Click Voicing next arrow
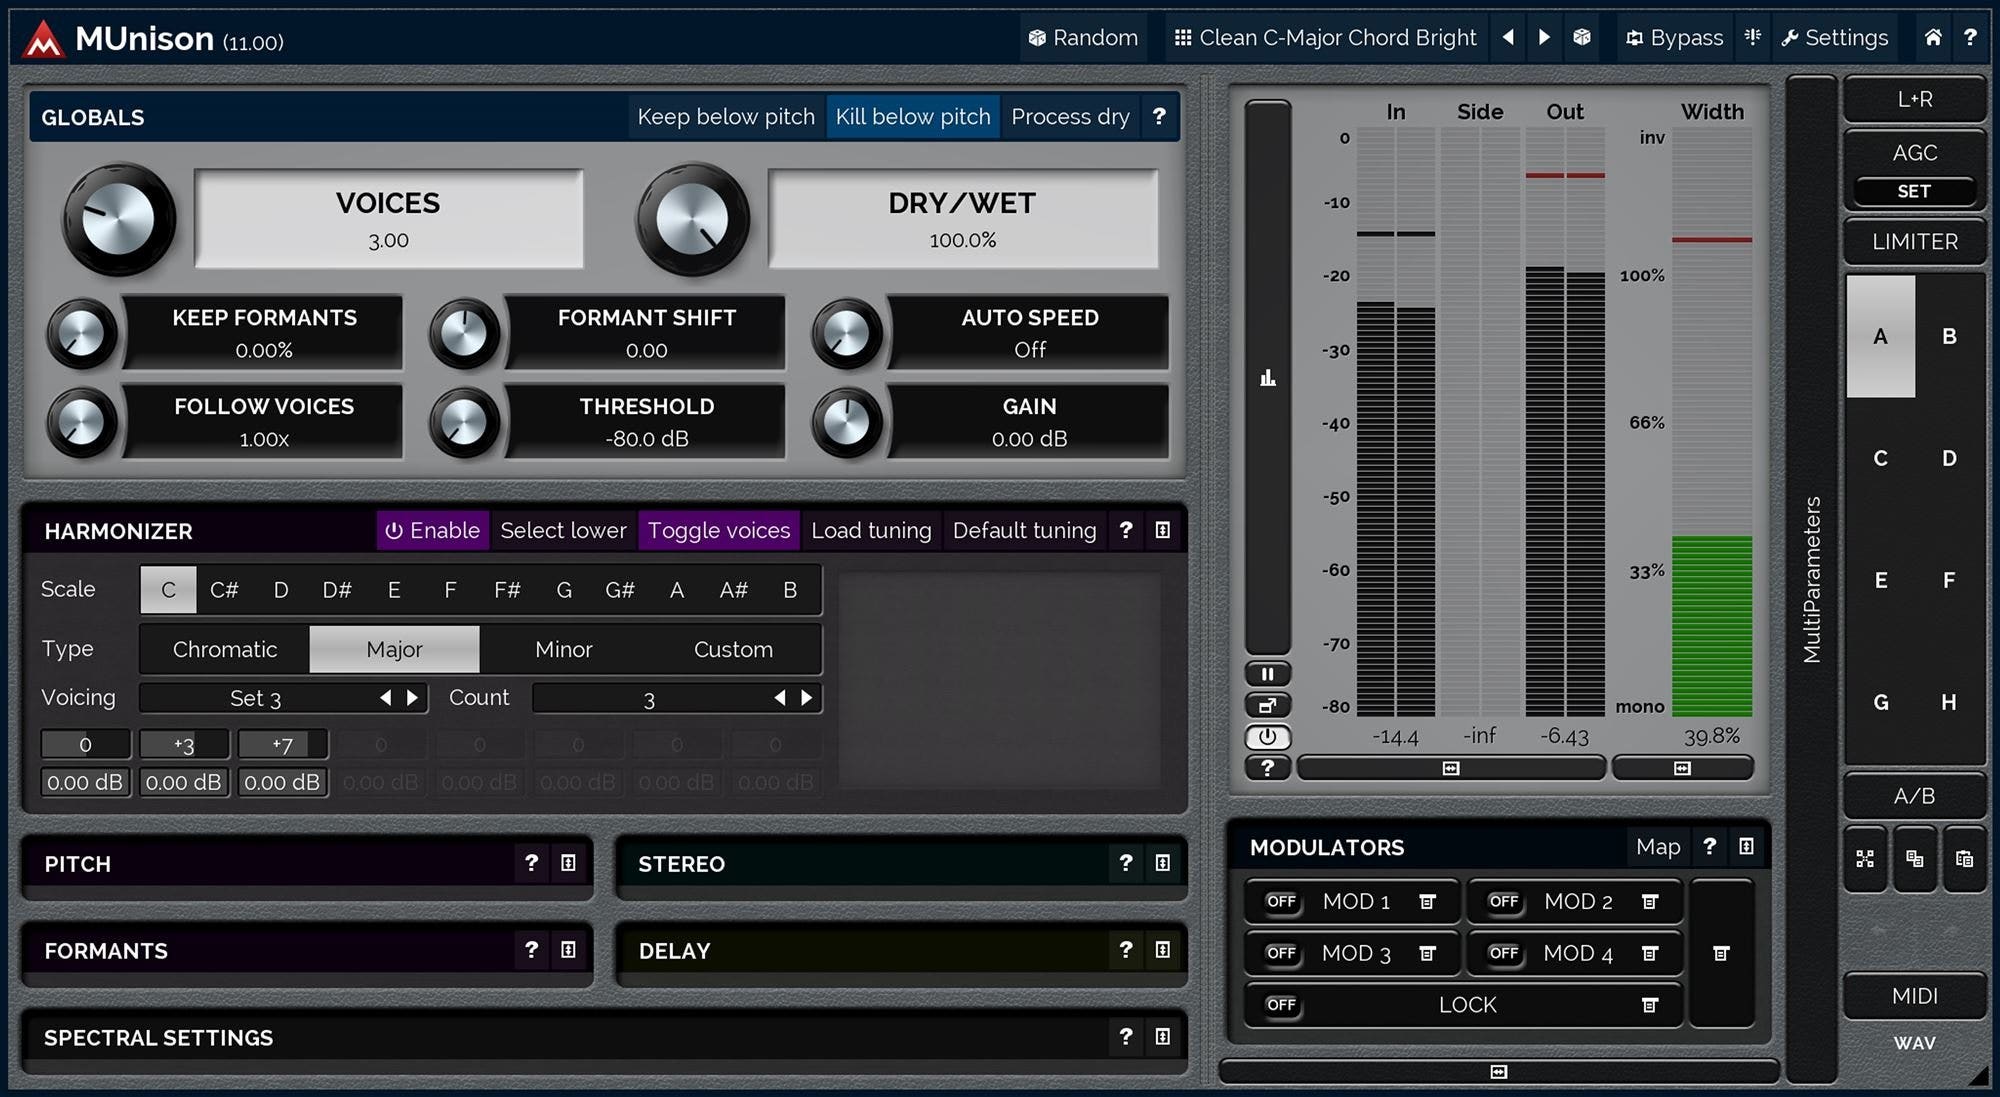Viewport: 2000px width, 1097px height. (412, 698)
